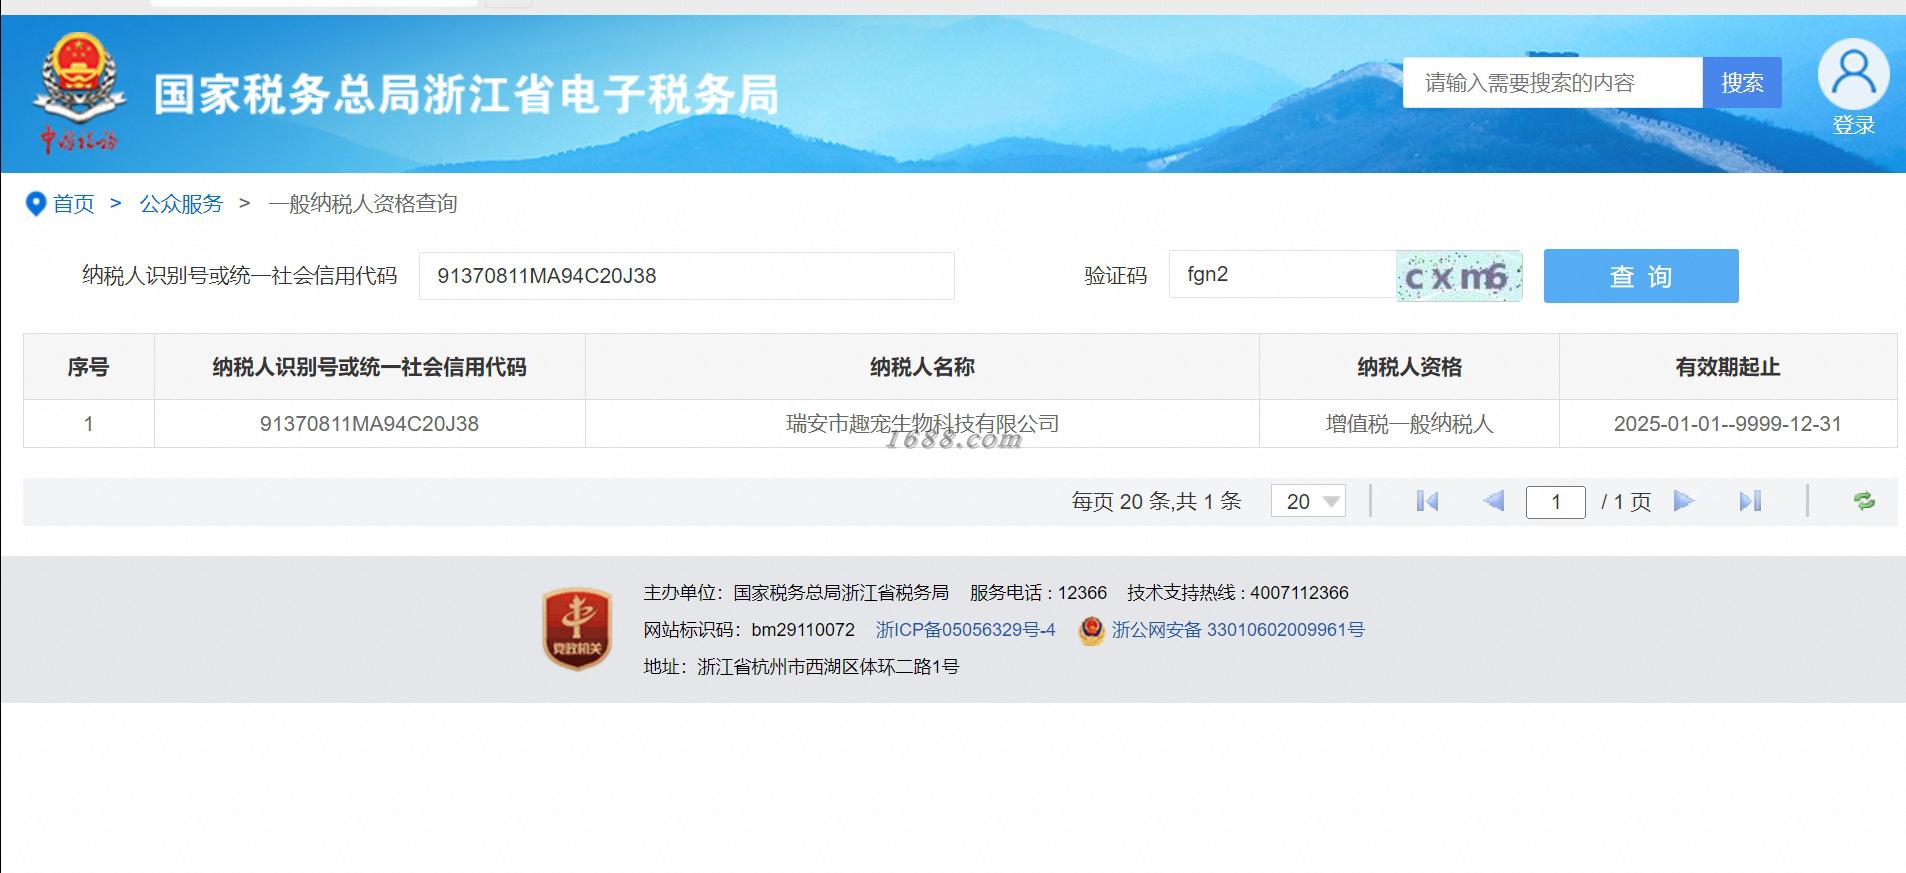Screen dimensions: 1906x873
Task: Click the police badge icon in footer
Action: [1091, 630]
